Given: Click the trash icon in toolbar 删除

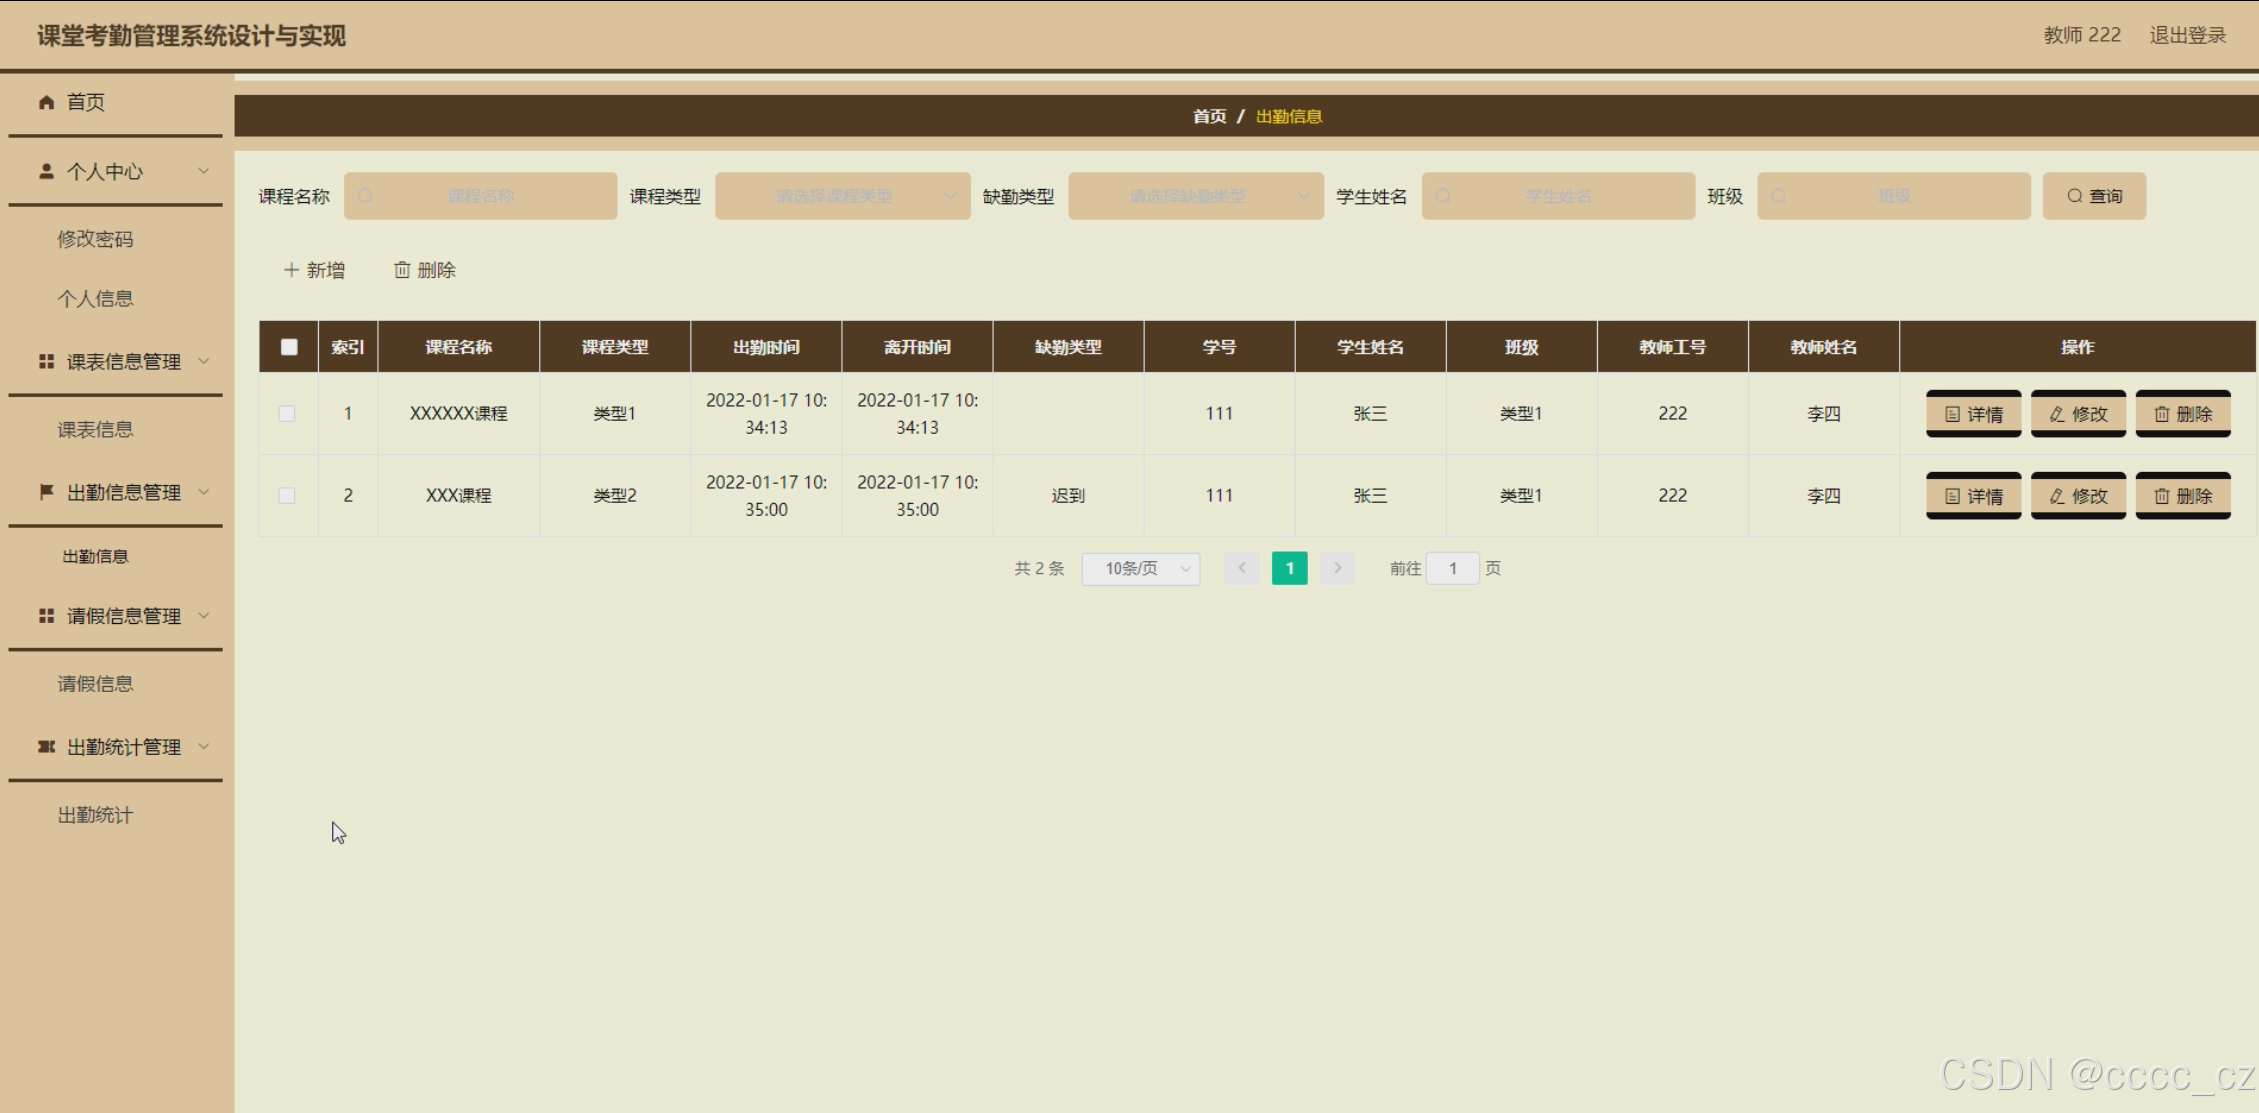Looking at the screenshot, I should [402, 270].
